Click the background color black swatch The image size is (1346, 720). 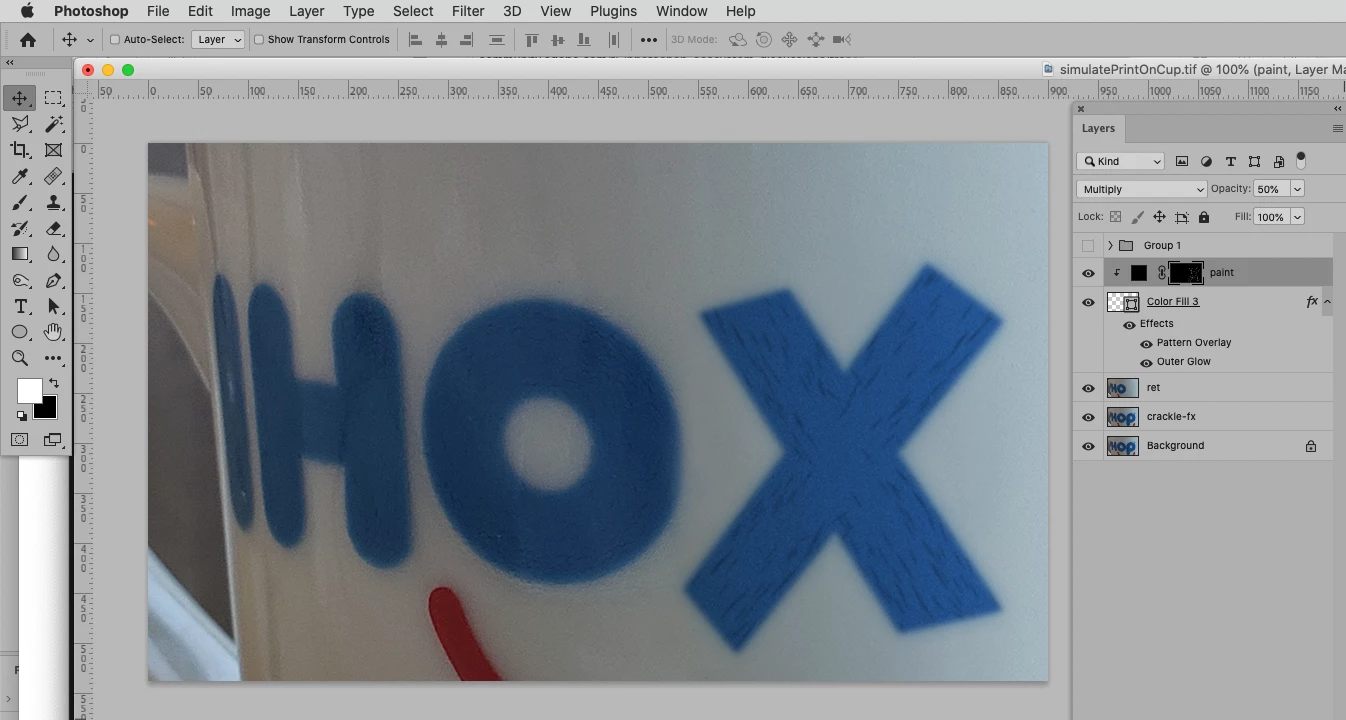click(48, 409)
